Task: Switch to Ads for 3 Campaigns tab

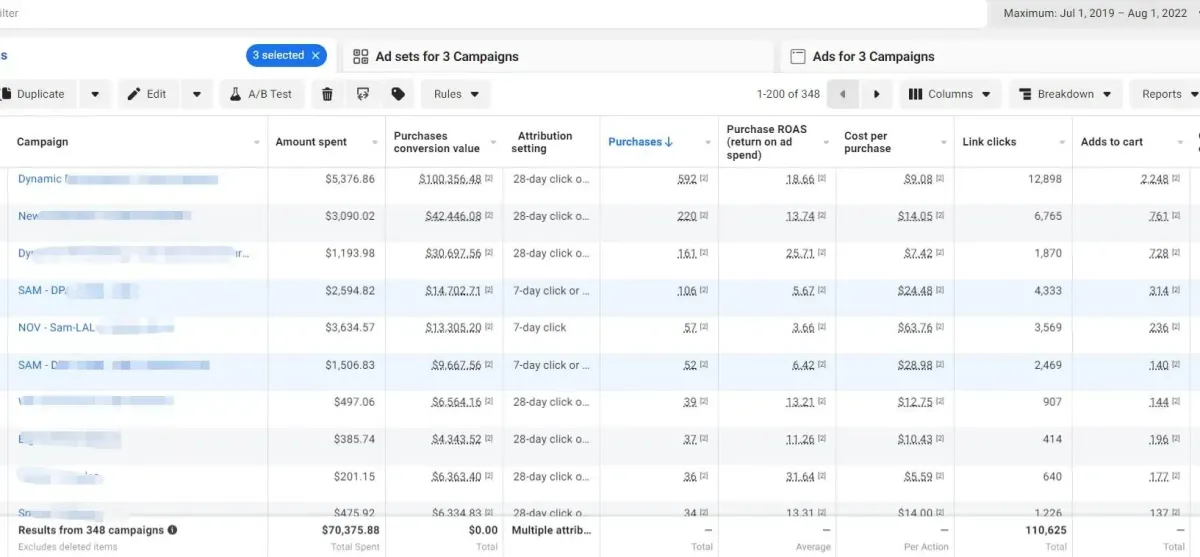Action: (873, 57)
